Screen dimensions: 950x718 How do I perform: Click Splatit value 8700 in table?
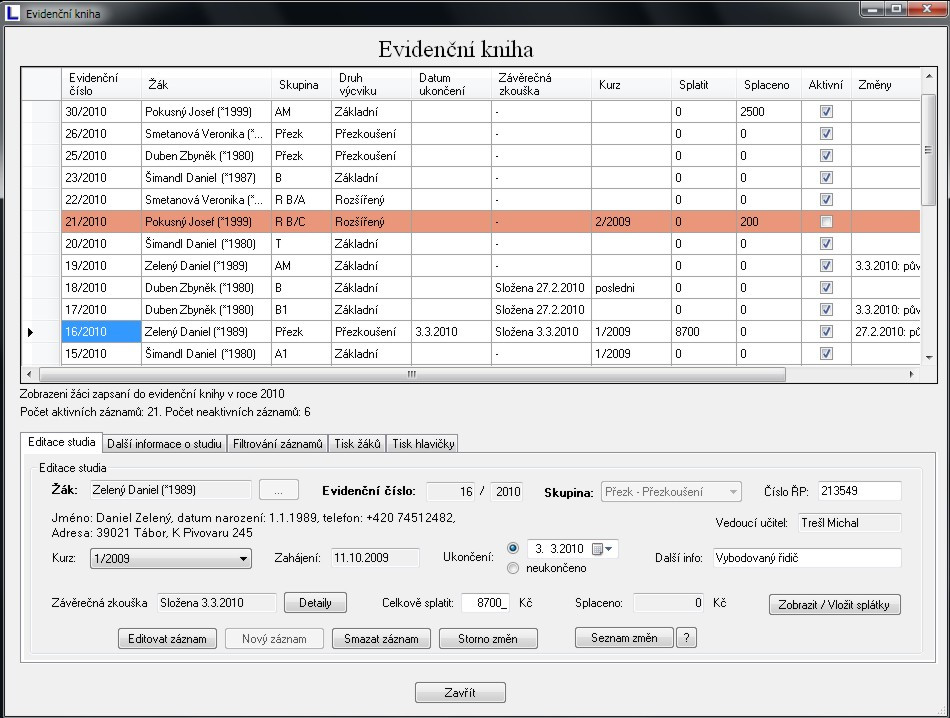(x=703, y=332)
